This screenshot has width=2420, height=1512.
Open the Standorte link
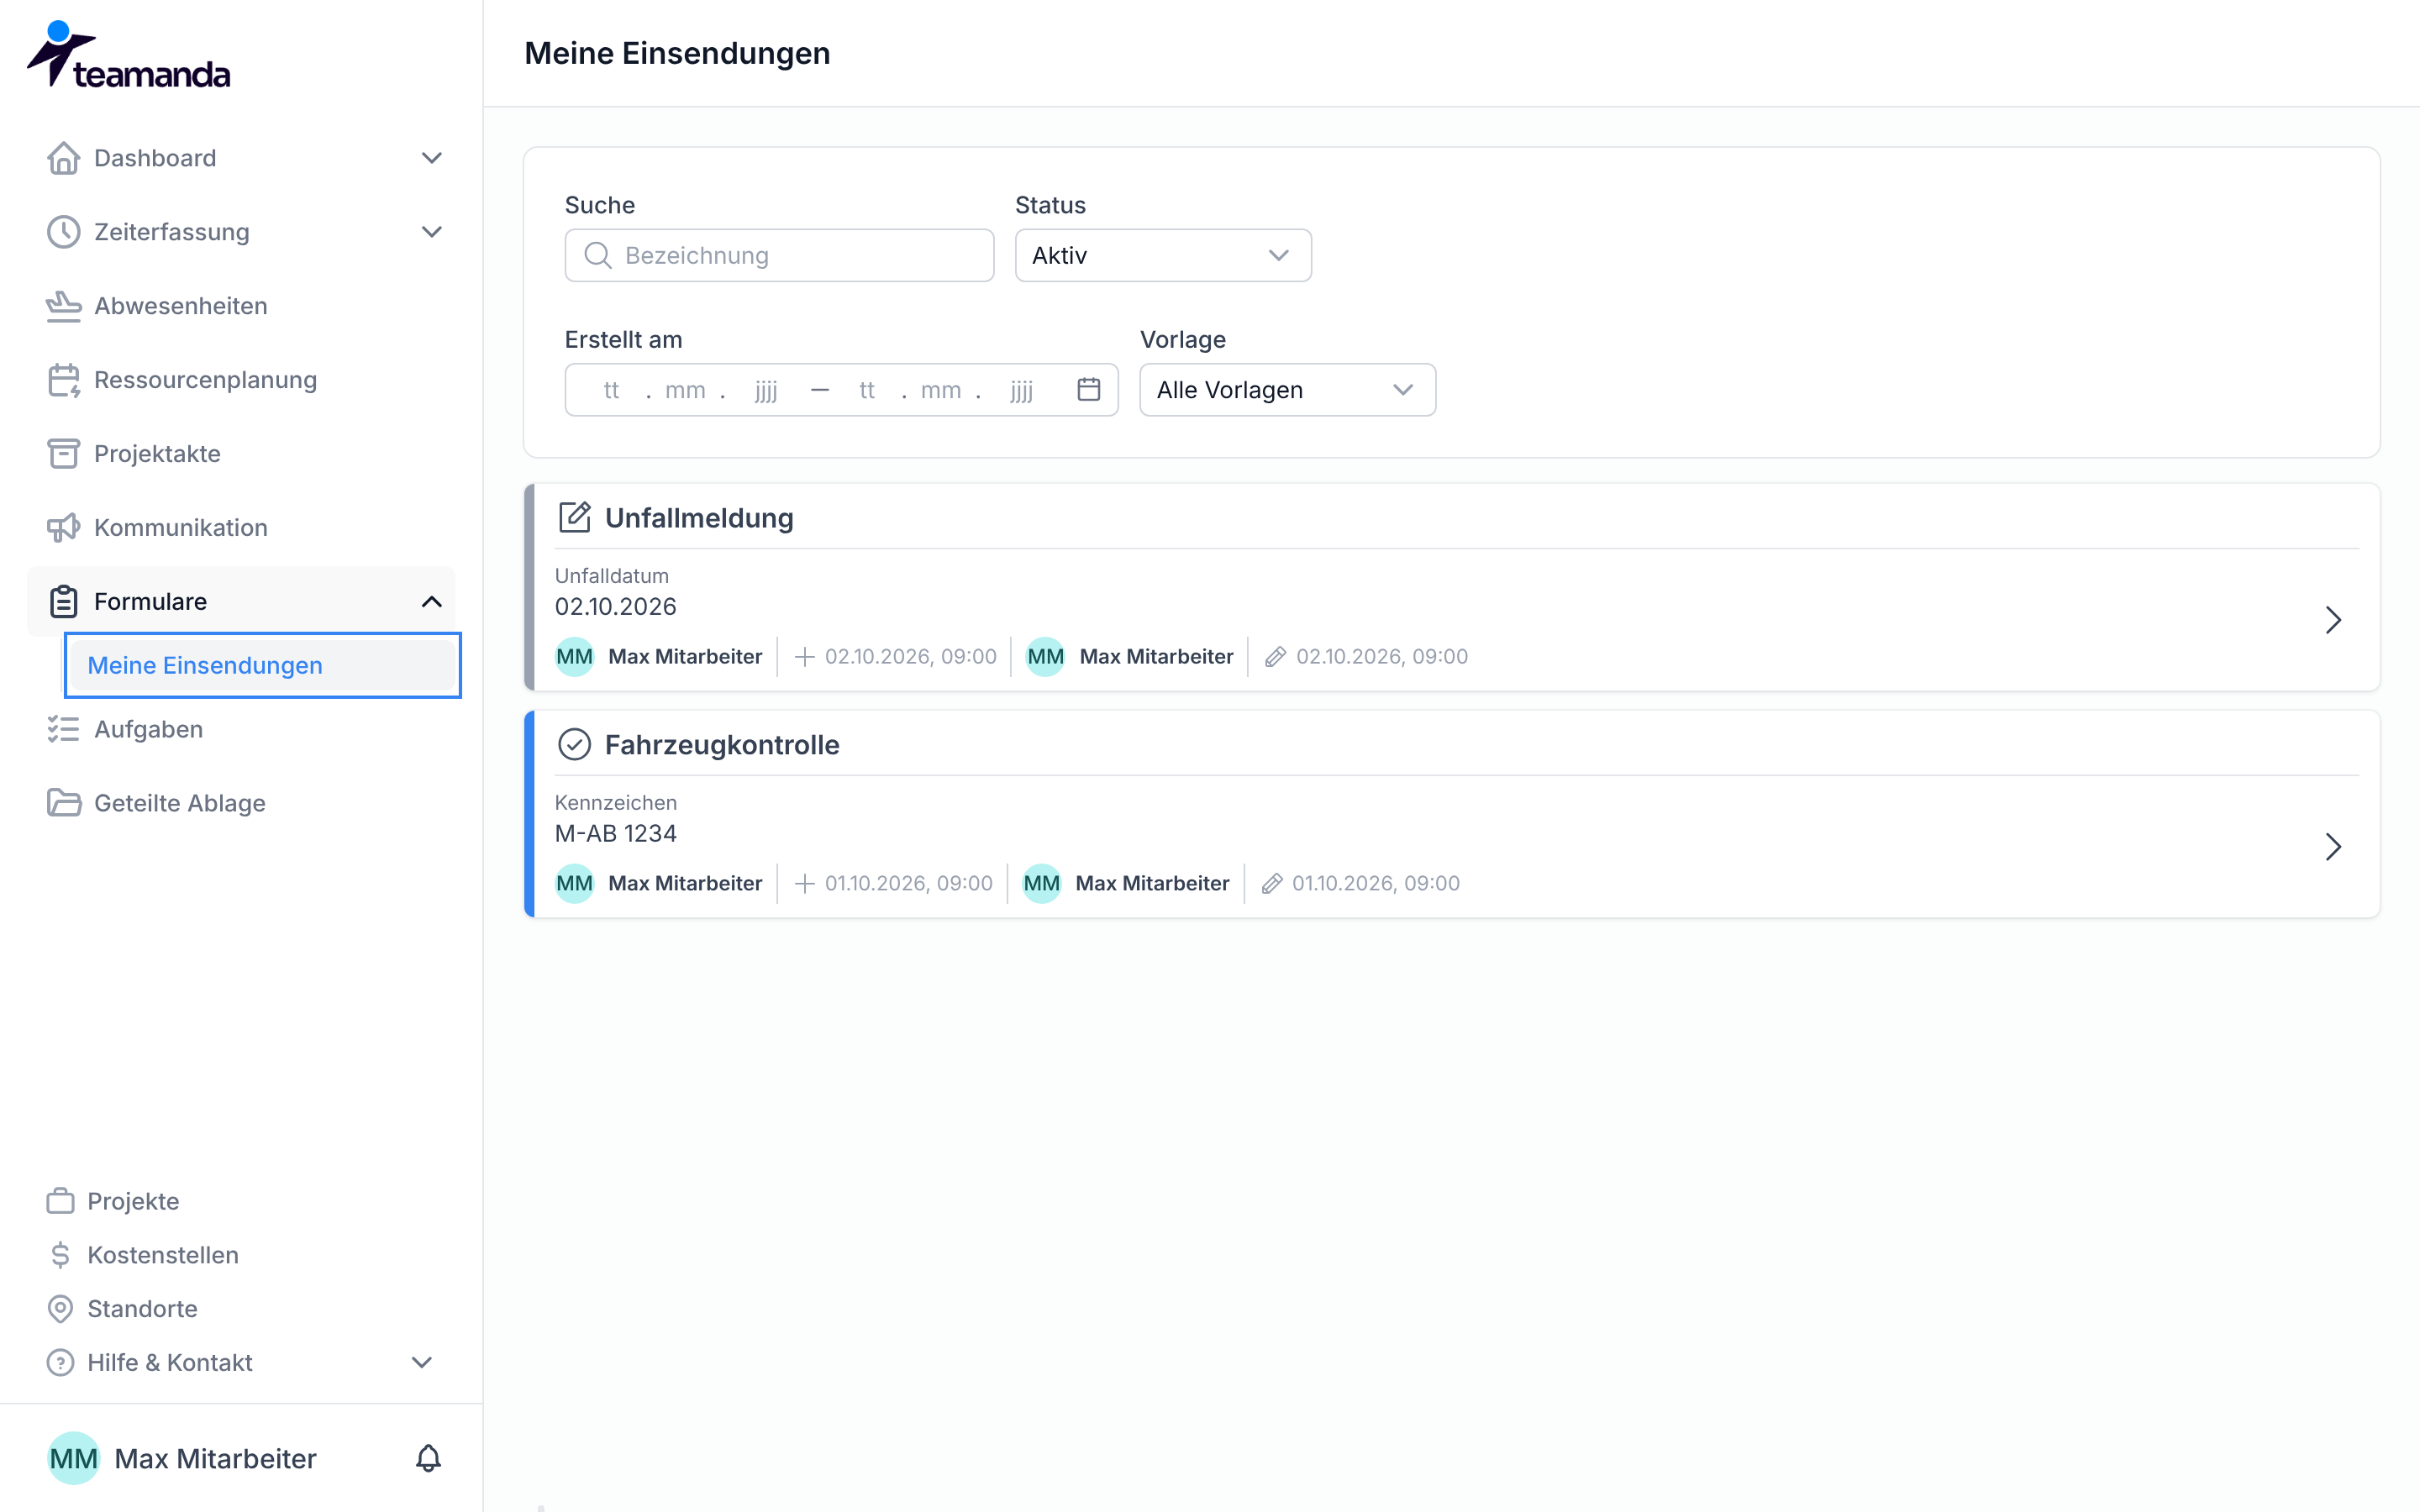142,1309
